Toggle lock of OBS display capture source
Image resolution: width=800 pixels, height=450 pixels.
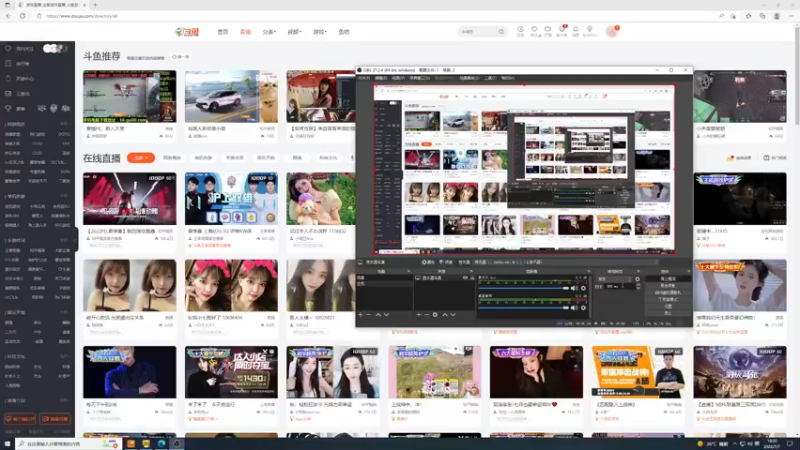[472, 278]
